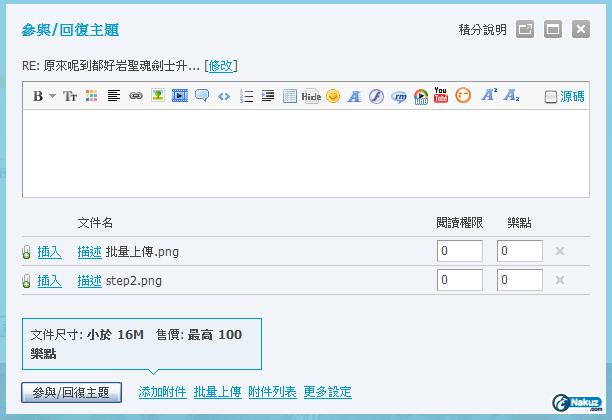Insert a hyperlink with chain icon

click(x=136, y=96)
